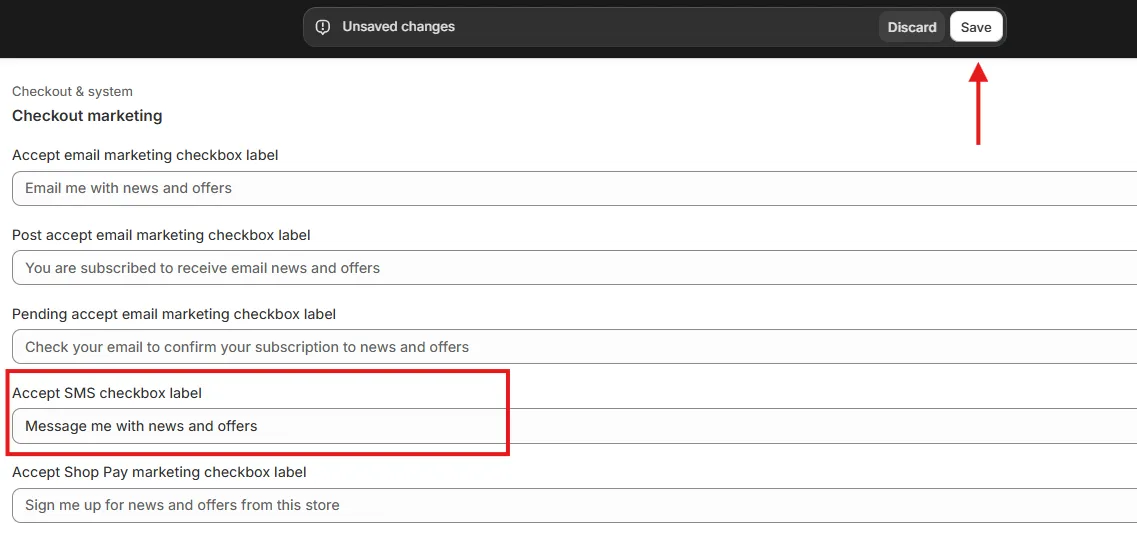
Task: Select the 'Checkout & system' breadcrumb text
Action: pyautogui.click(x=73, y=91)
